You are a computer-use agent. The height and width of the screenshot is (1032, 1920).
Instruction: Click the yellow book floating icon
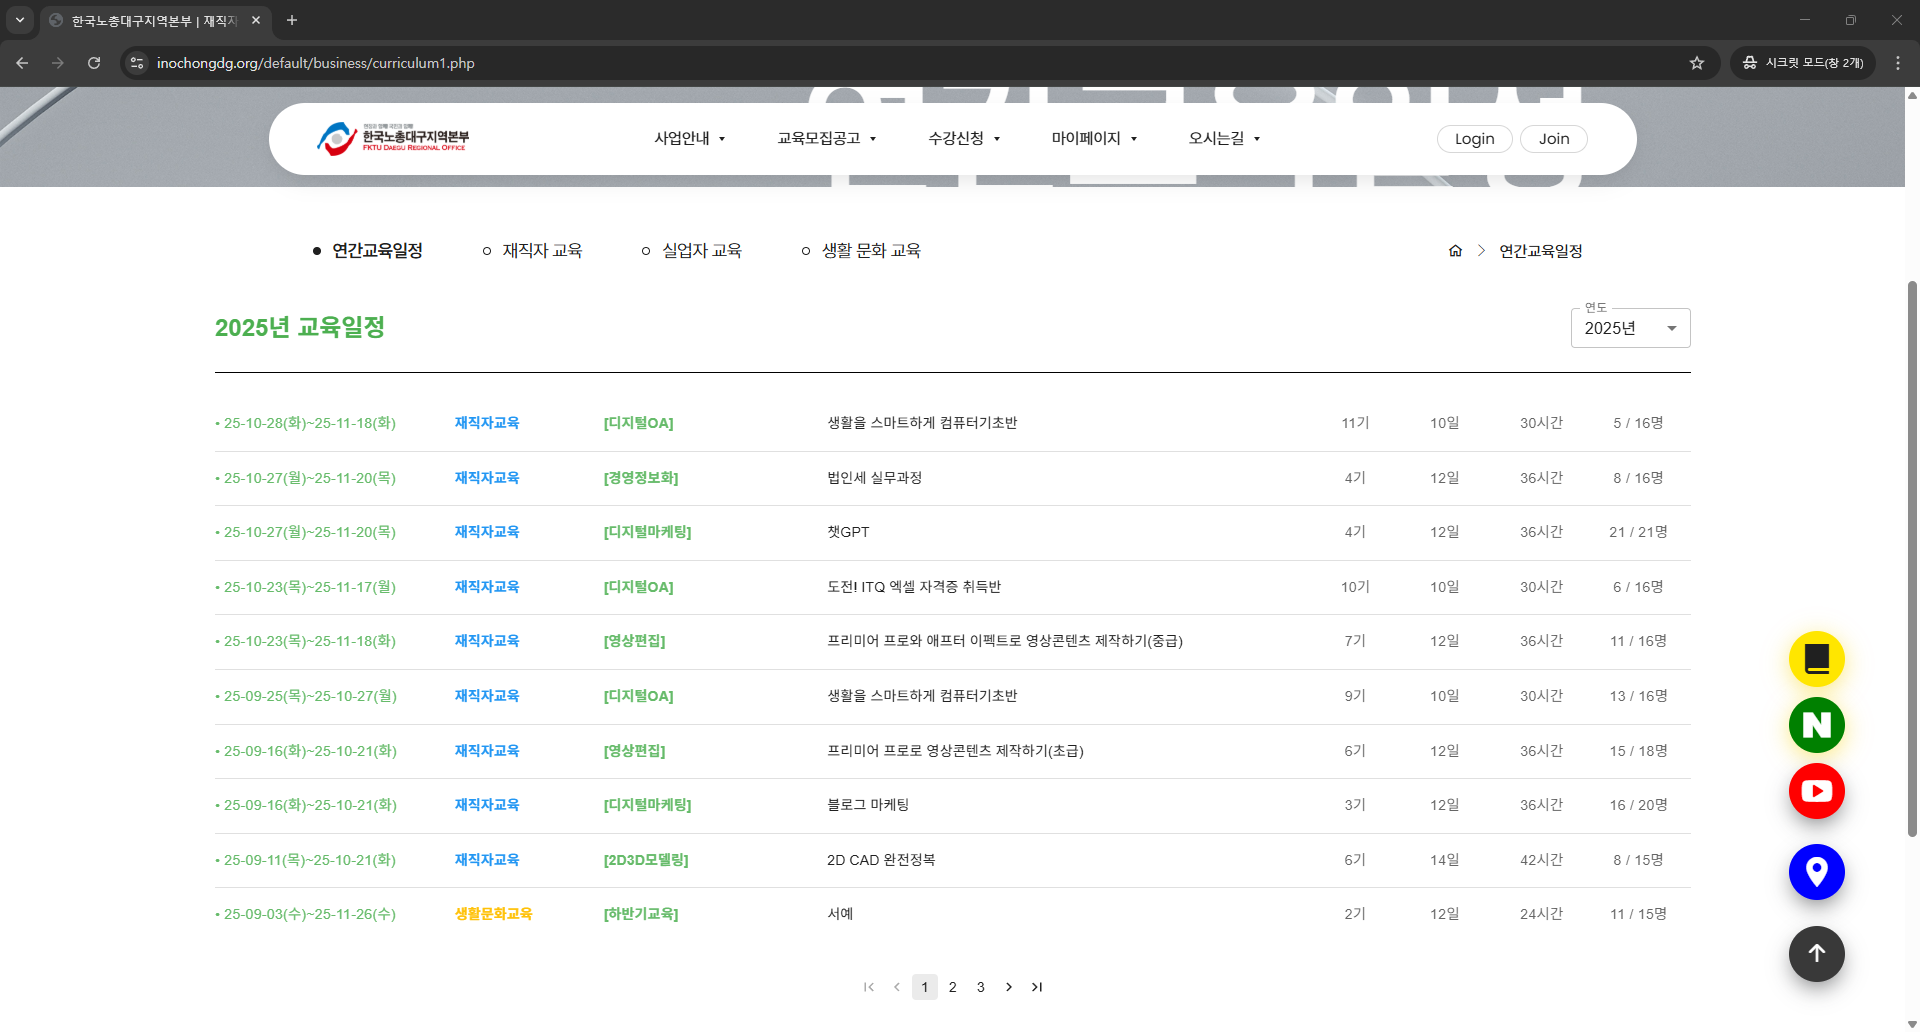point(1816,659)
